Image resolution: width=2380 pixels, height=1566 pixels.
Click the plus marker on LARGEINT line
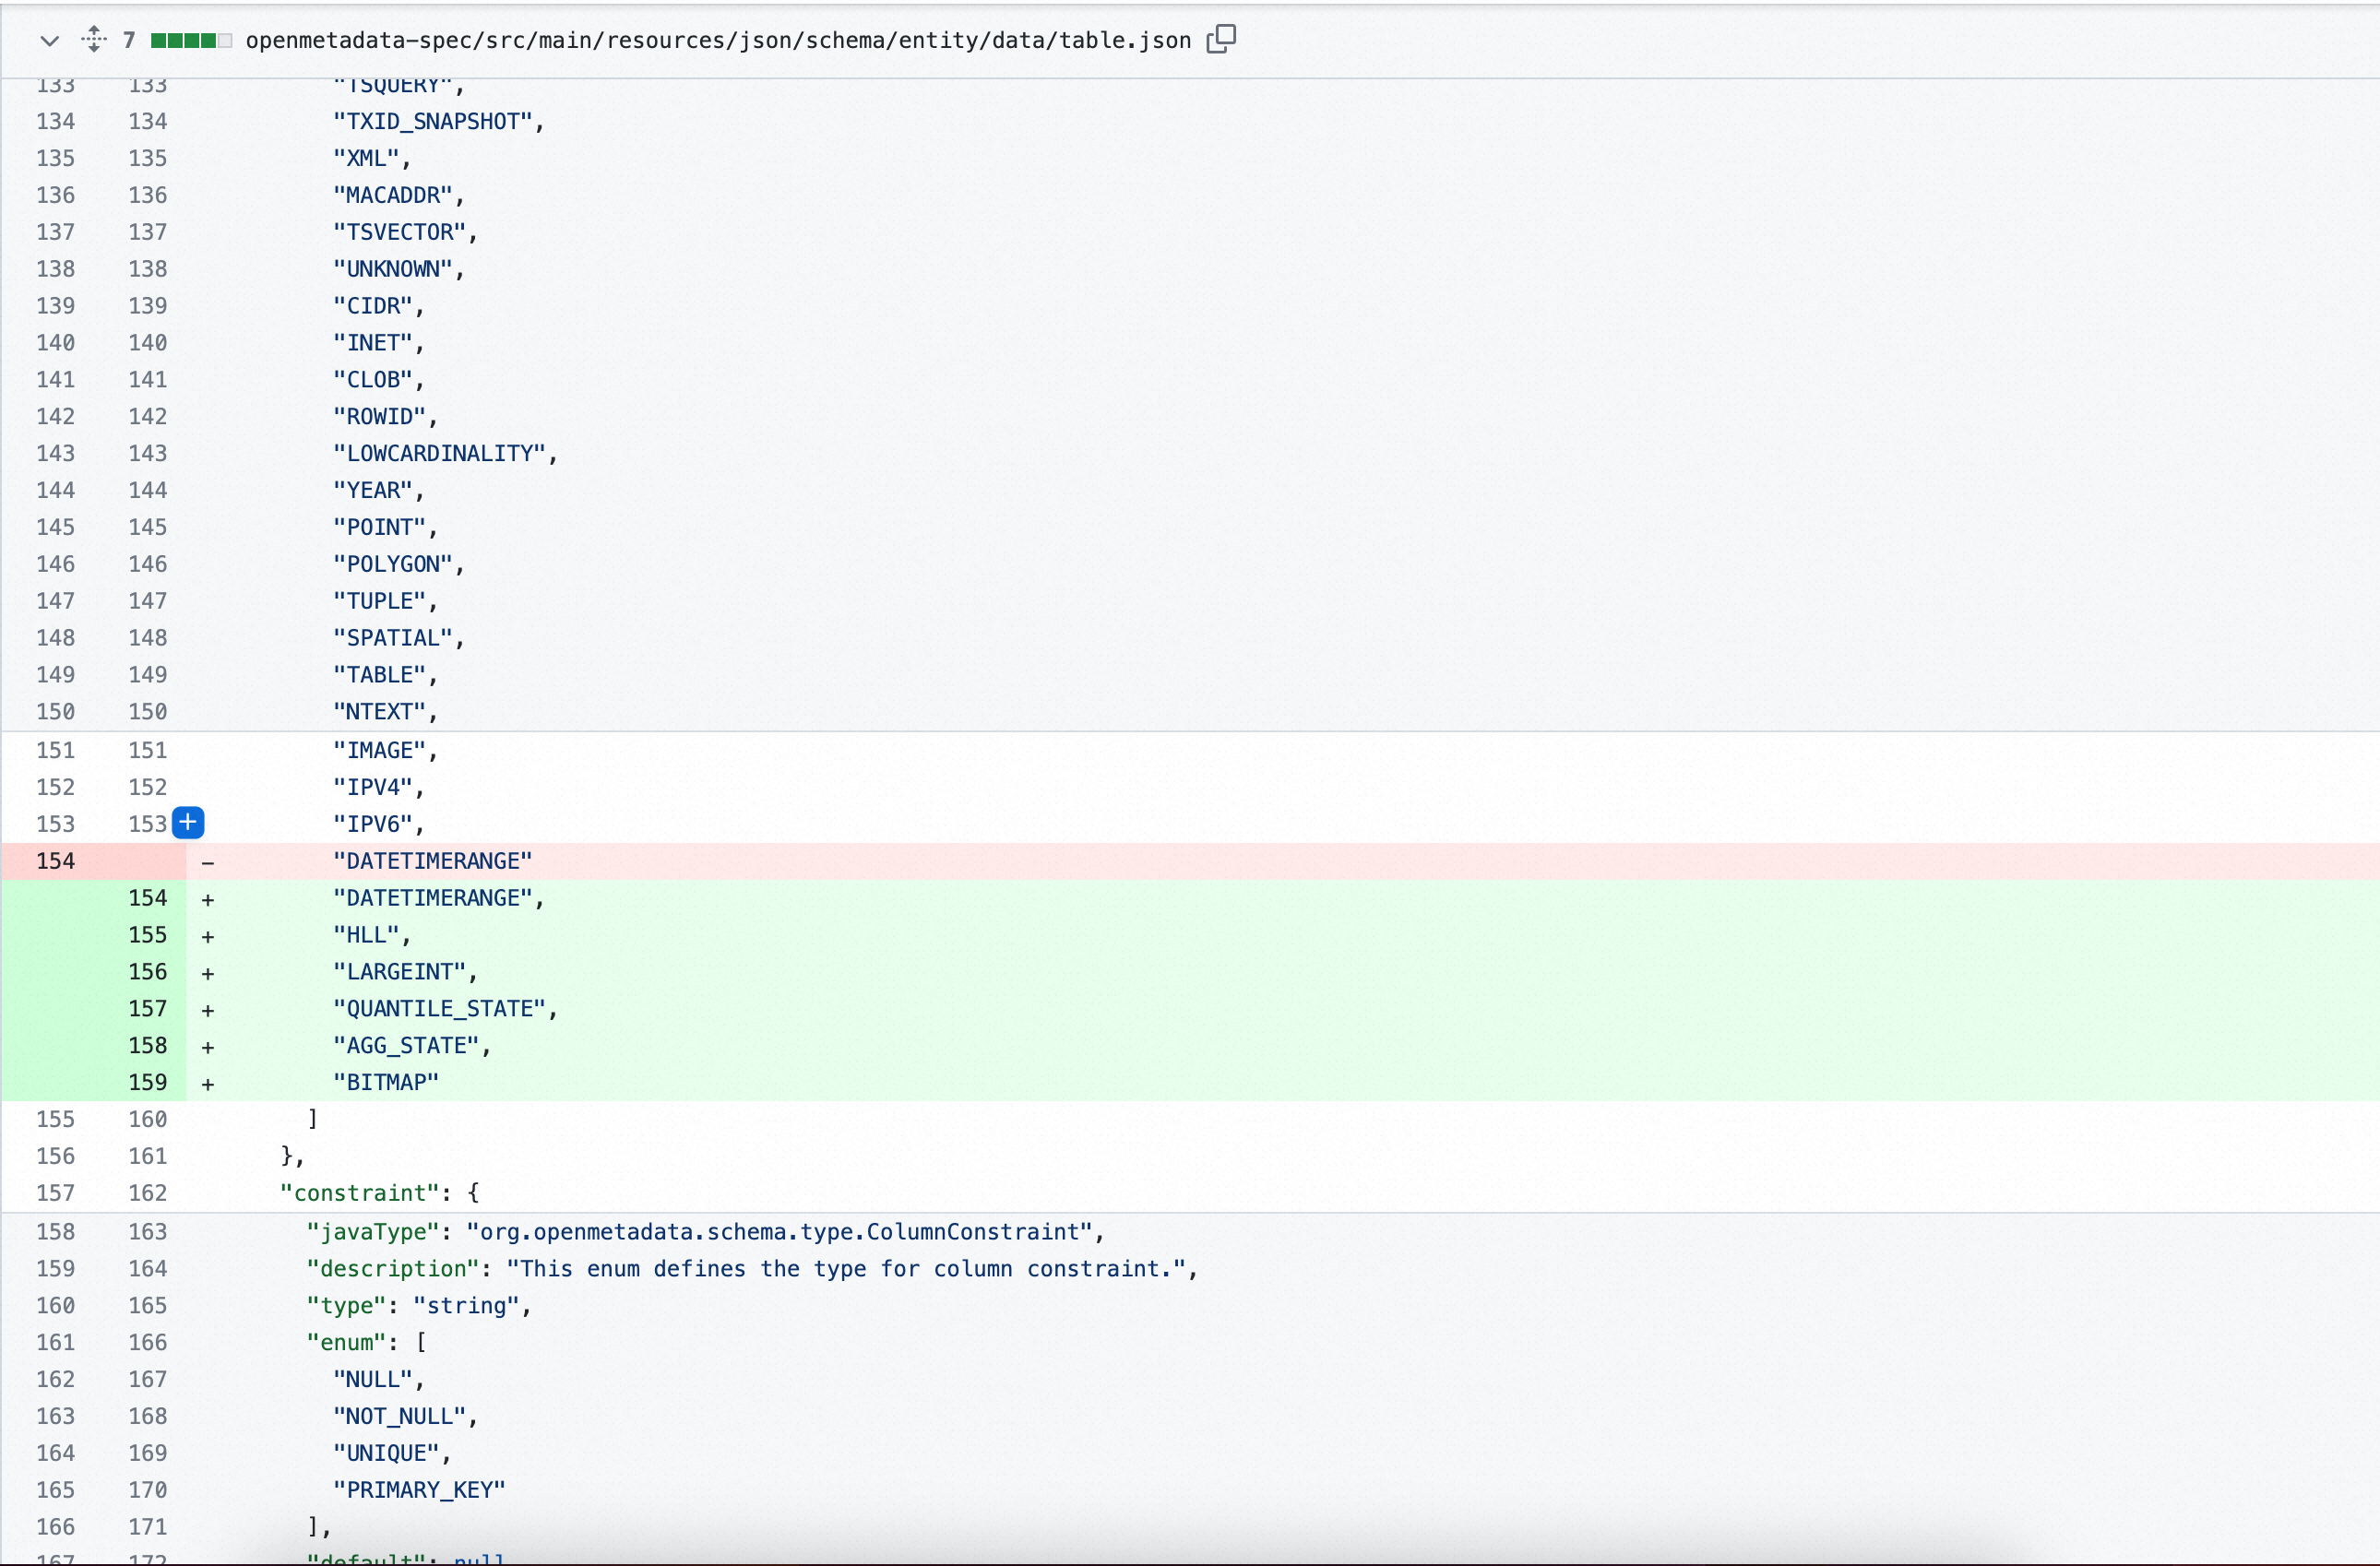(x=208, y=972)
